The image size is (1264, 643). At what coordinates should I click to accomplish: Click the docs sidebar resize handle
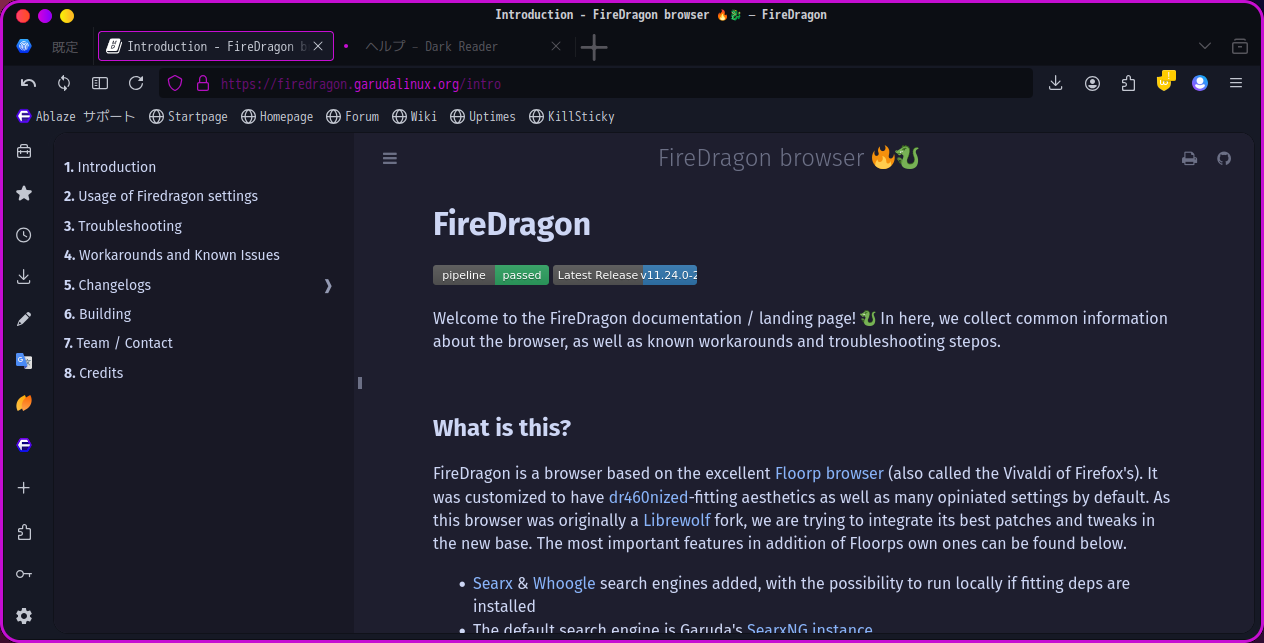point(359,382)
